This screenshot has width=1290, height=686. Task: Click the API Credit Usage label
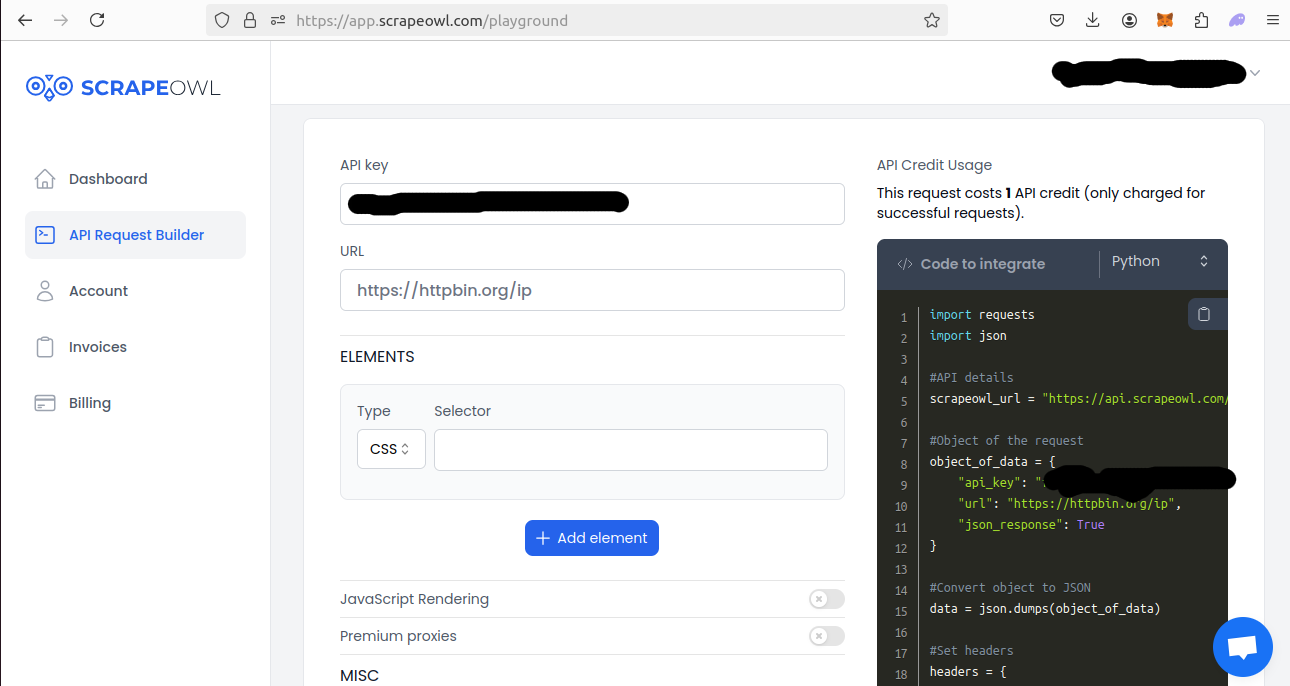[x=934, y=165]
